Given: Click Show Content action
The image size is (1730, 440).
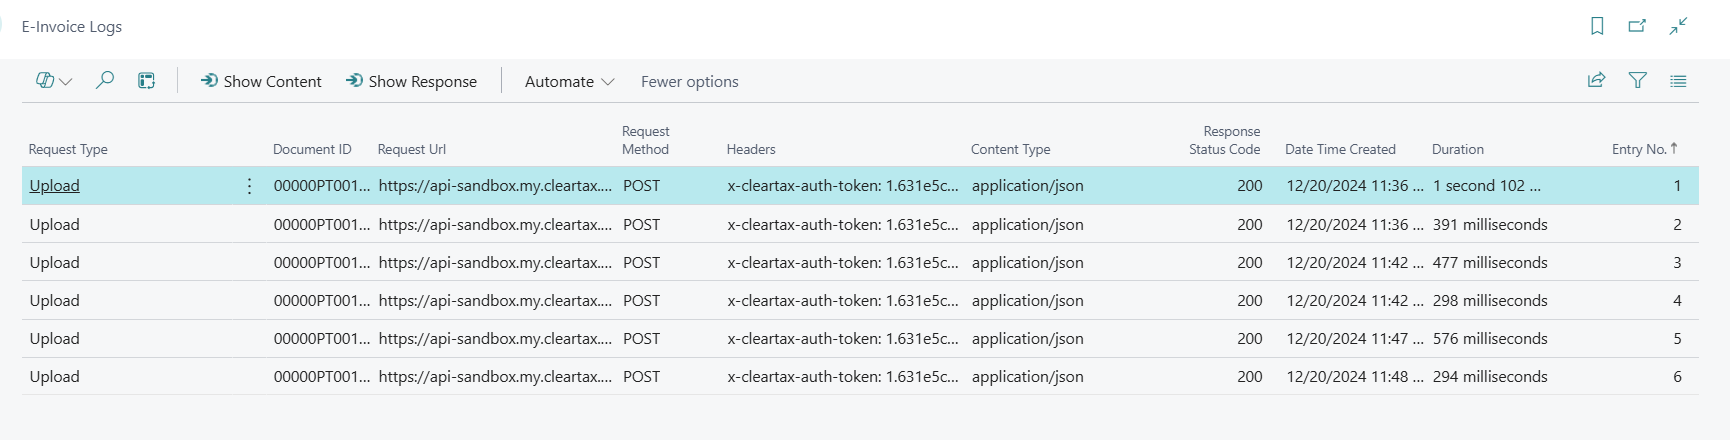Looking at the screenshot, I should click(261, 82).
